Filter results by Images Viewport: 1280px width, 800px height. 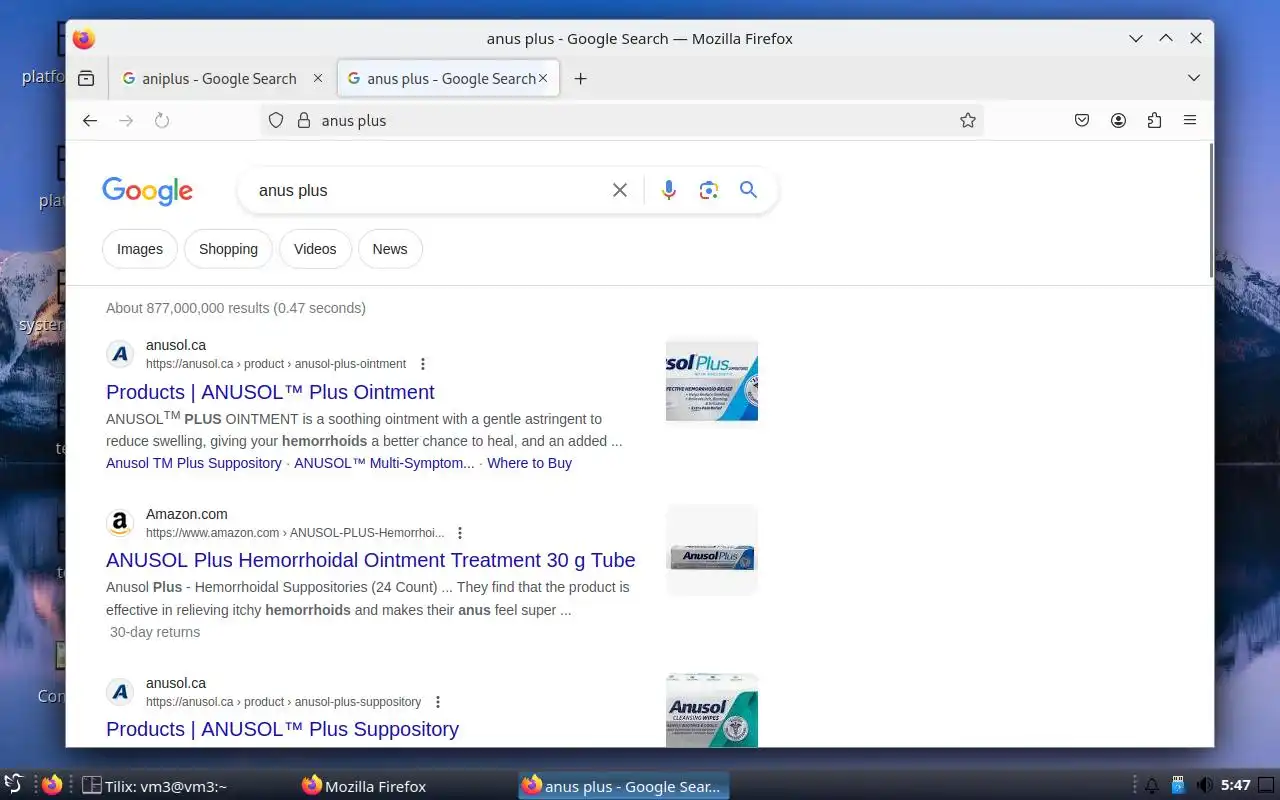[x=140, y=249]
